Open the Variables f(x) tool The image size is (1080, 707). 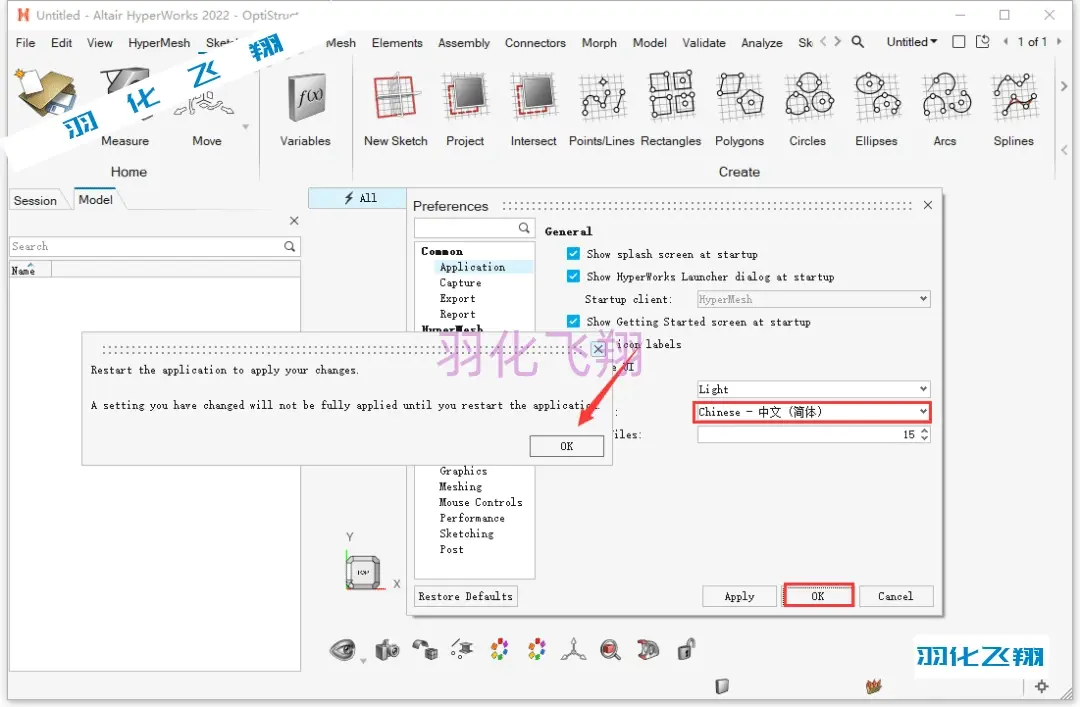307,98
